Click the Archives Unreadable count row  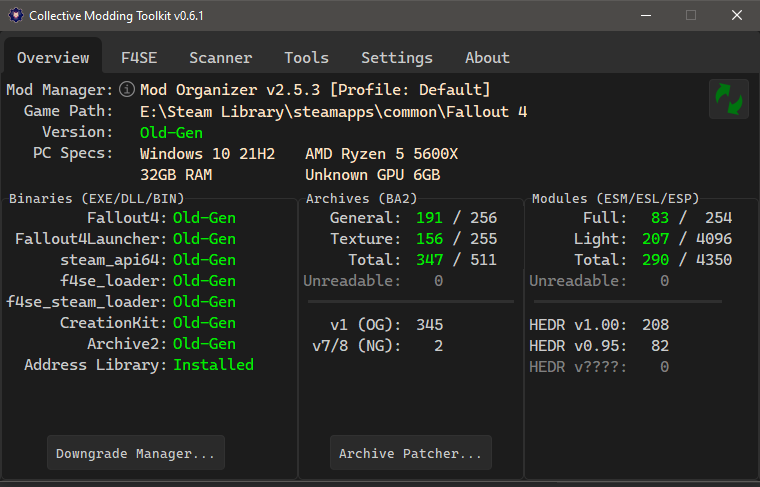(x=373, y=281)
